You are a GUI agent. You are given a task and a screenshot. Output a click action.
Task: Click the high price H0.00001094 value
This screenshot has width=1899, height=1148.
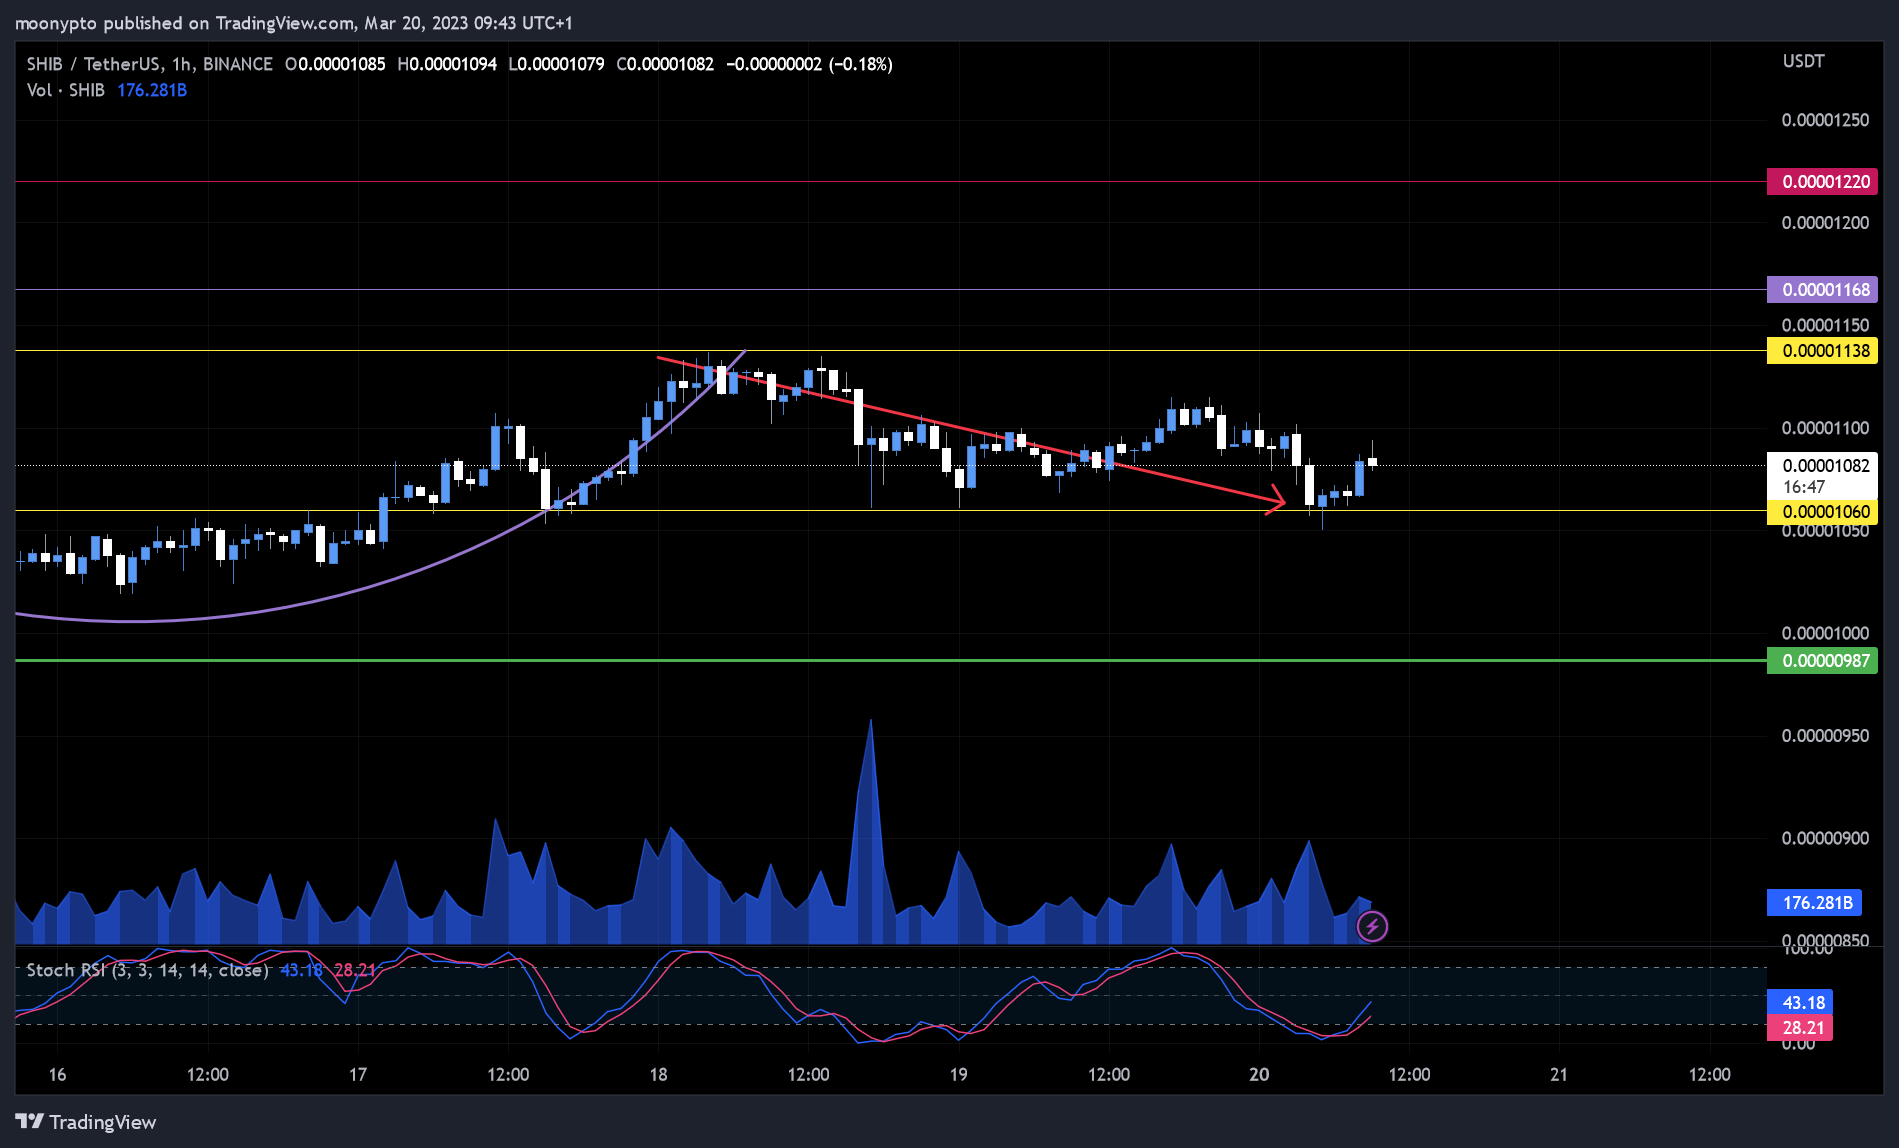[447, 64]
